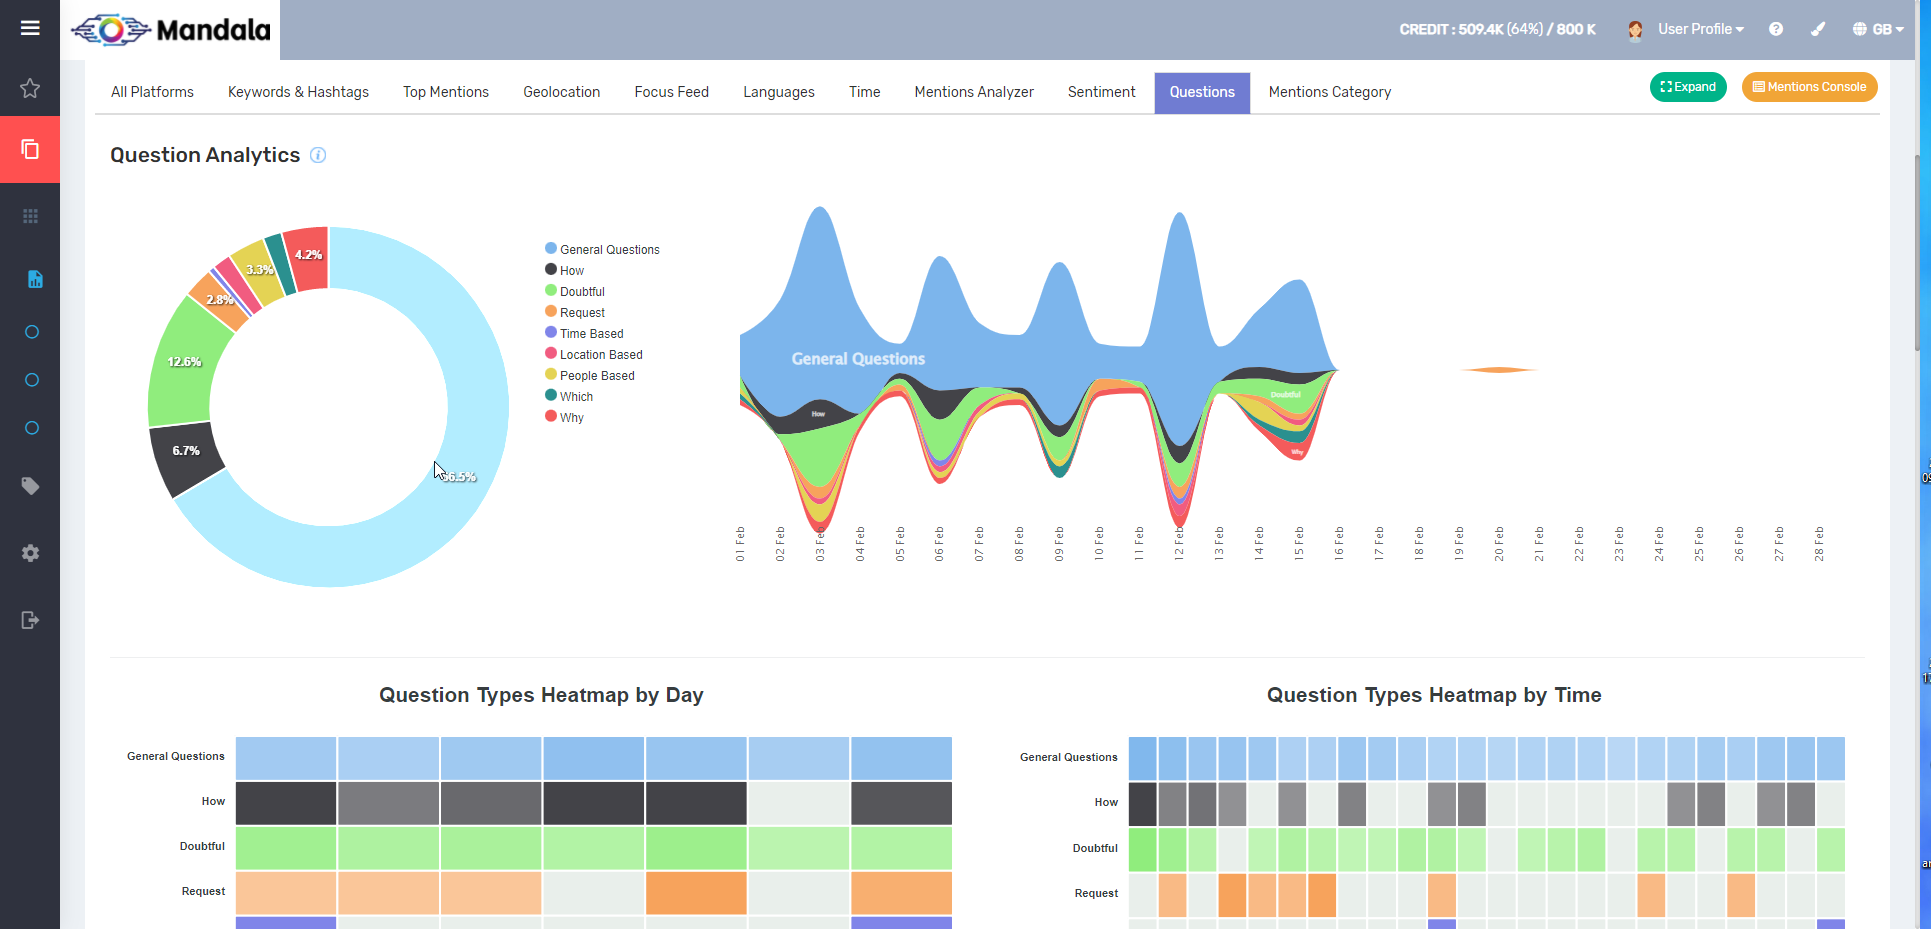The width and height of the screenshot is (1931, 929).
Task: Toggle the How series in the legend
Action: point(572,270)
